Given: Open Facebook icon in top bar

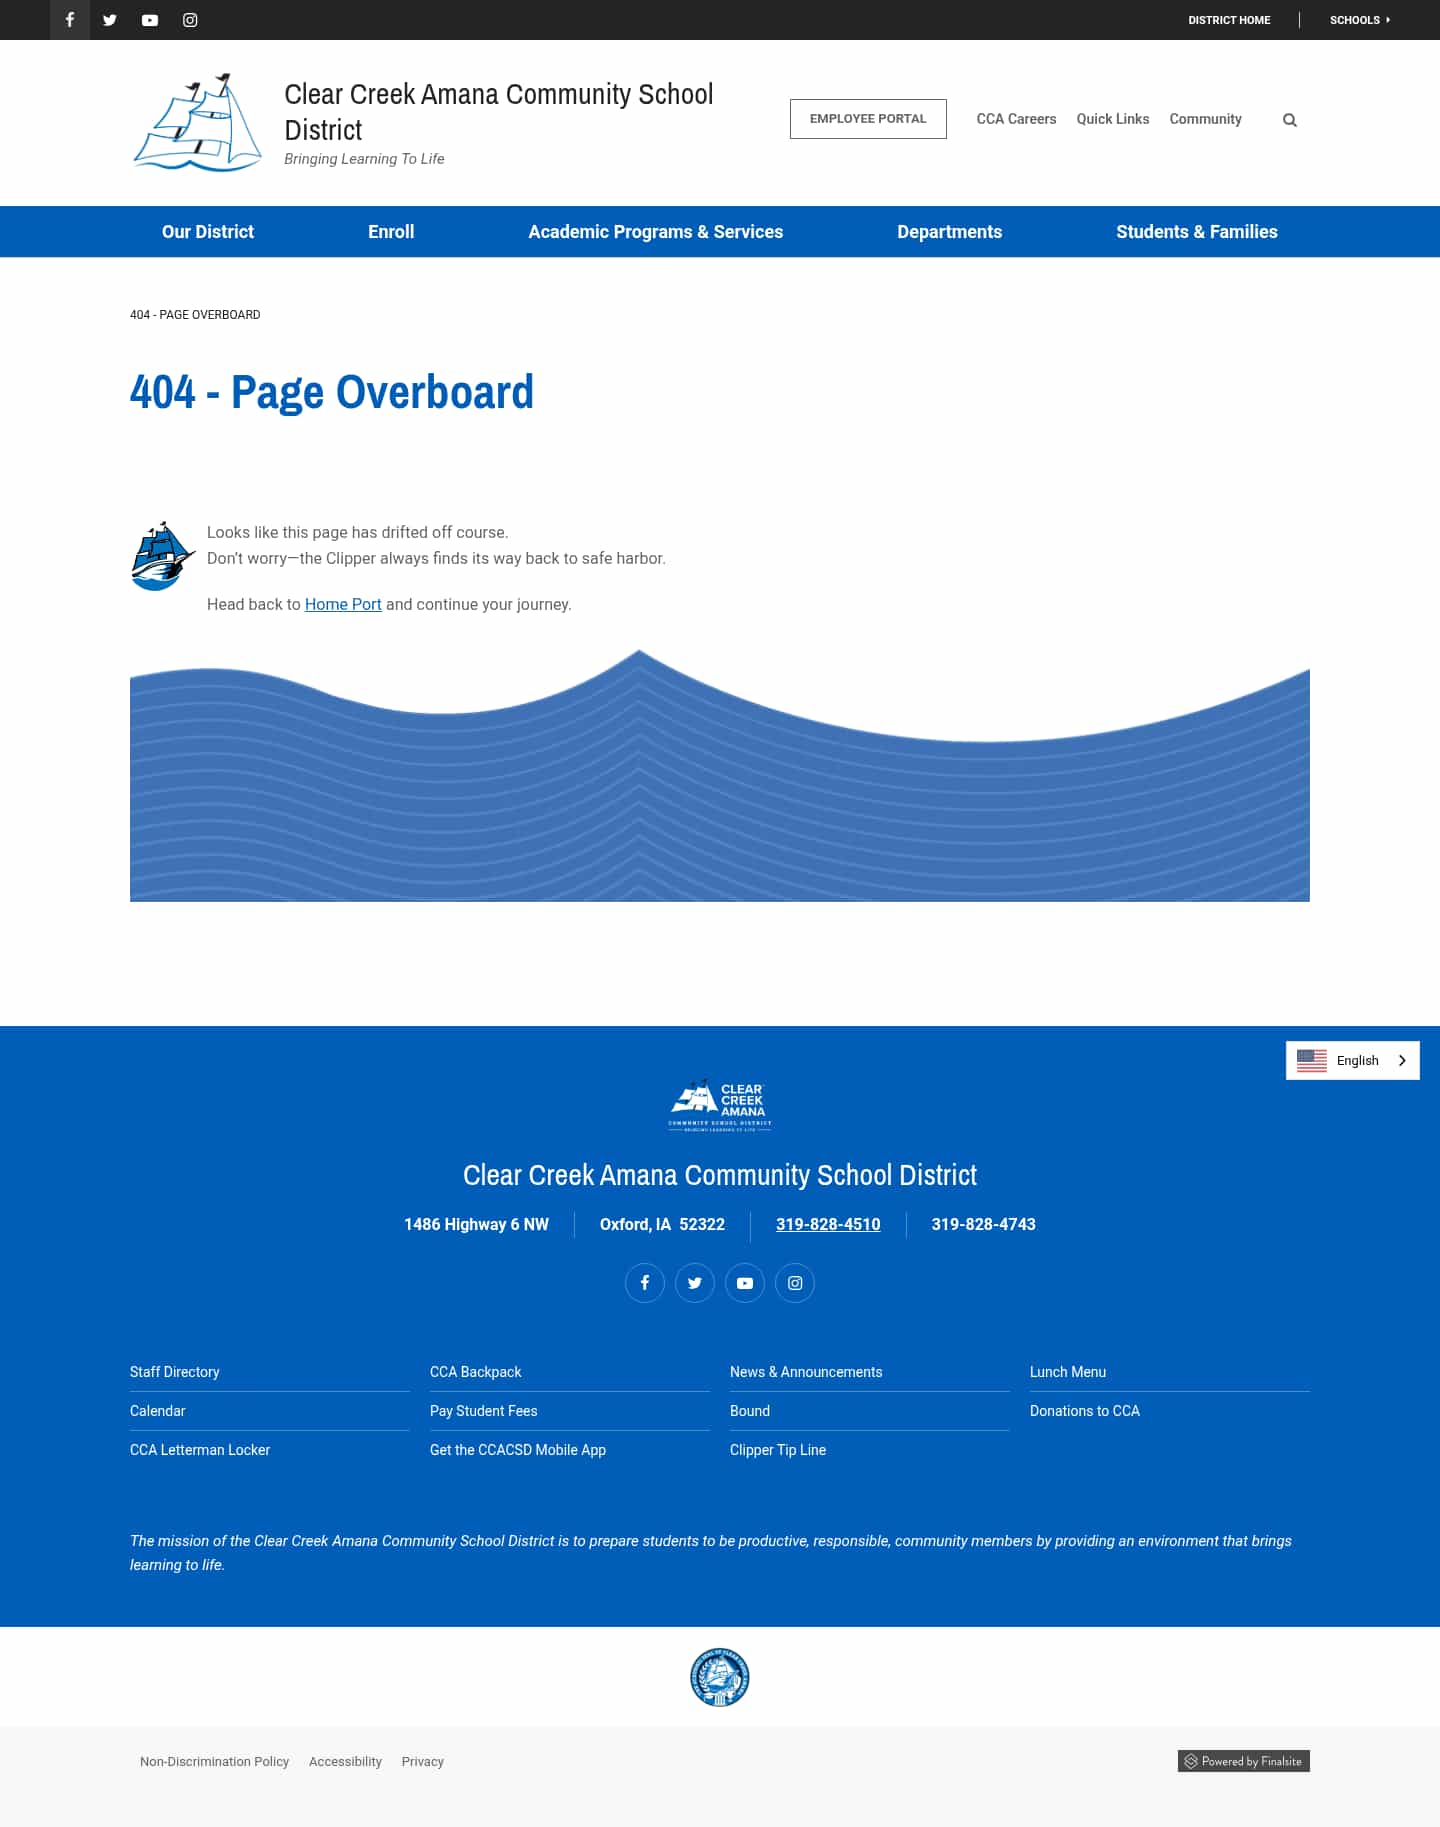Looking at the screenshot, I should point(70,20).
